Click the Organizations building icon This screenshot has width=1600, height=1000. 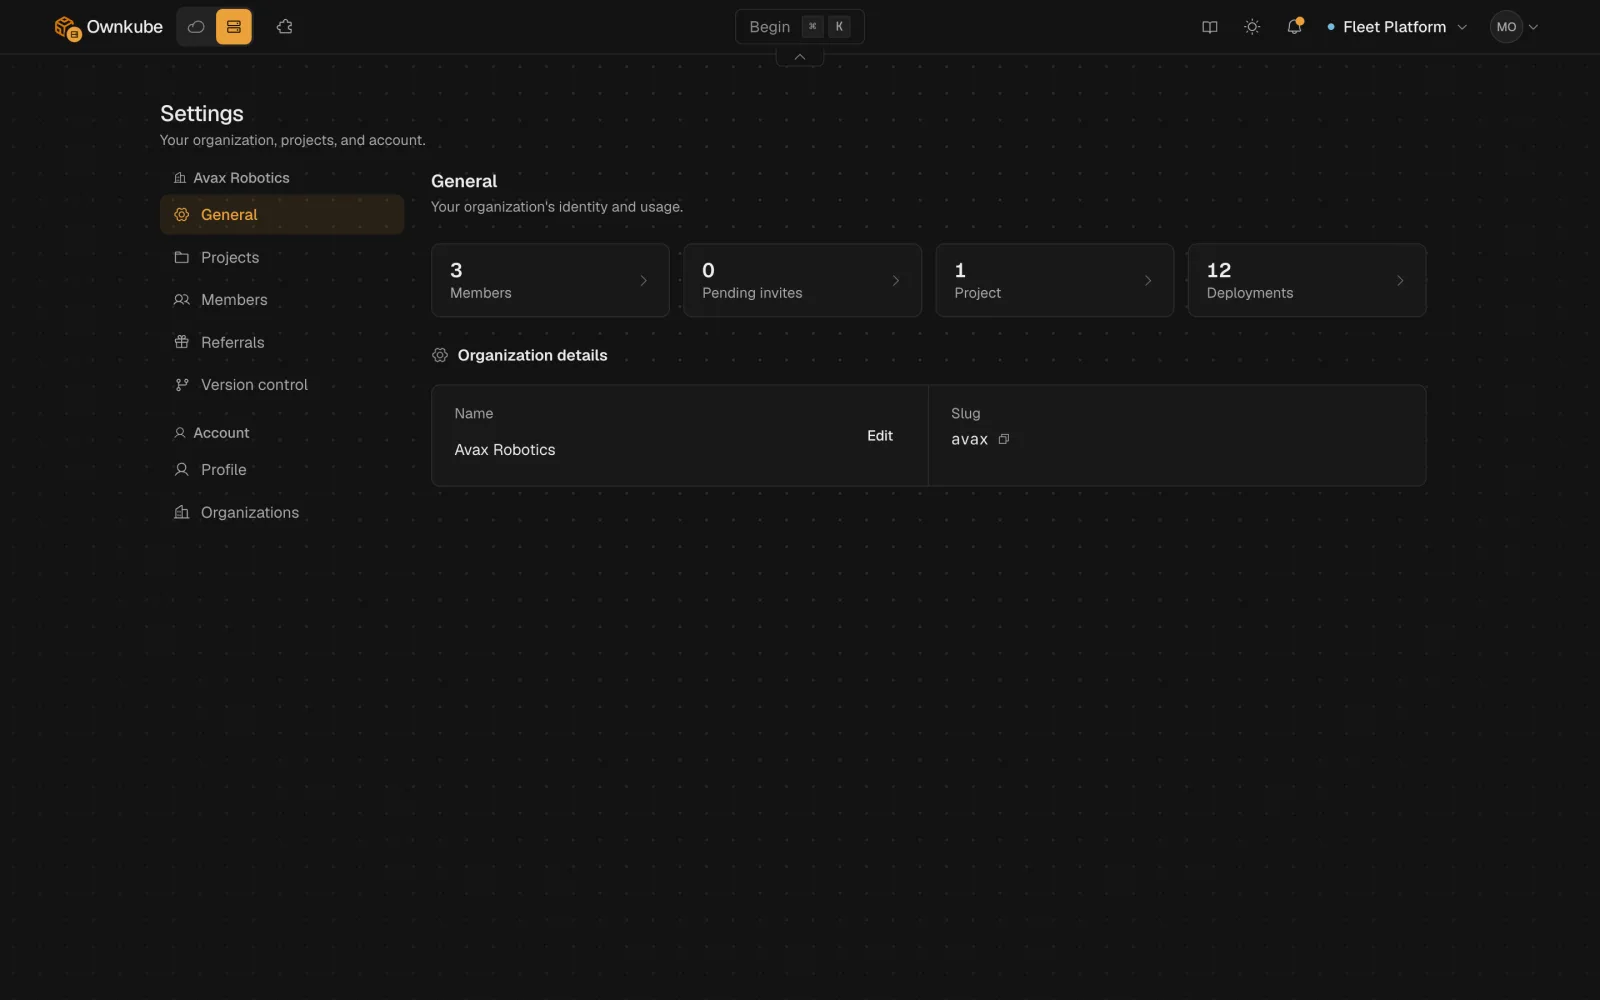tap(182, 512)
